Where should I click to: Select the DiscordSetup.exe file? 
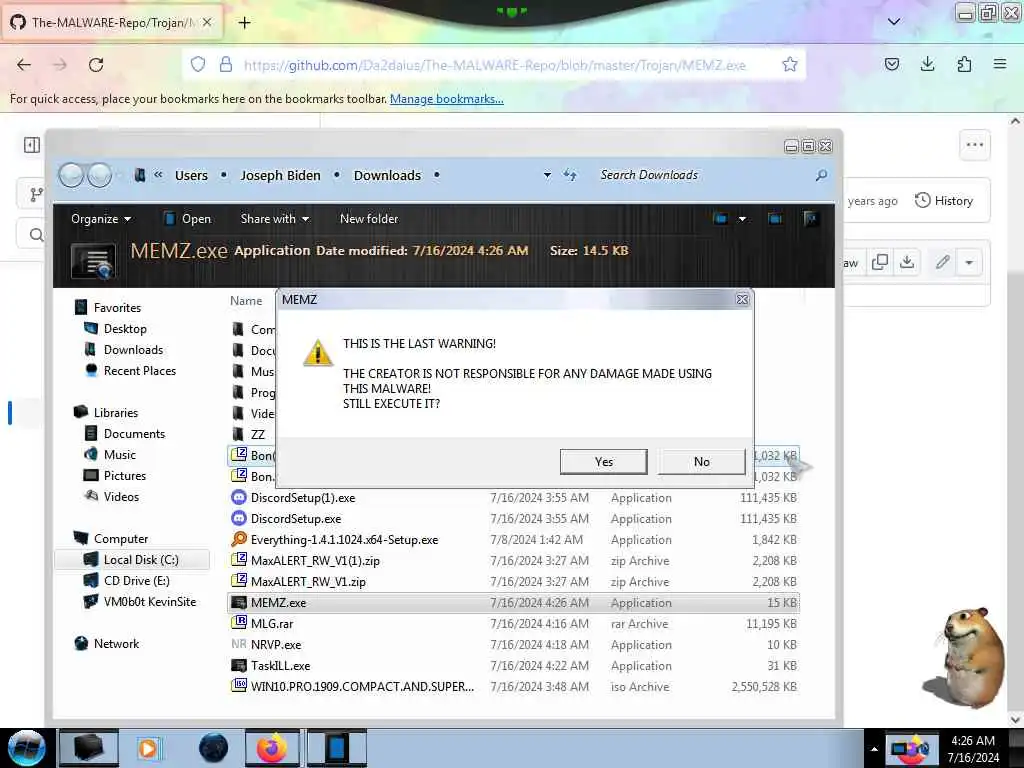(x=513, y=519)
